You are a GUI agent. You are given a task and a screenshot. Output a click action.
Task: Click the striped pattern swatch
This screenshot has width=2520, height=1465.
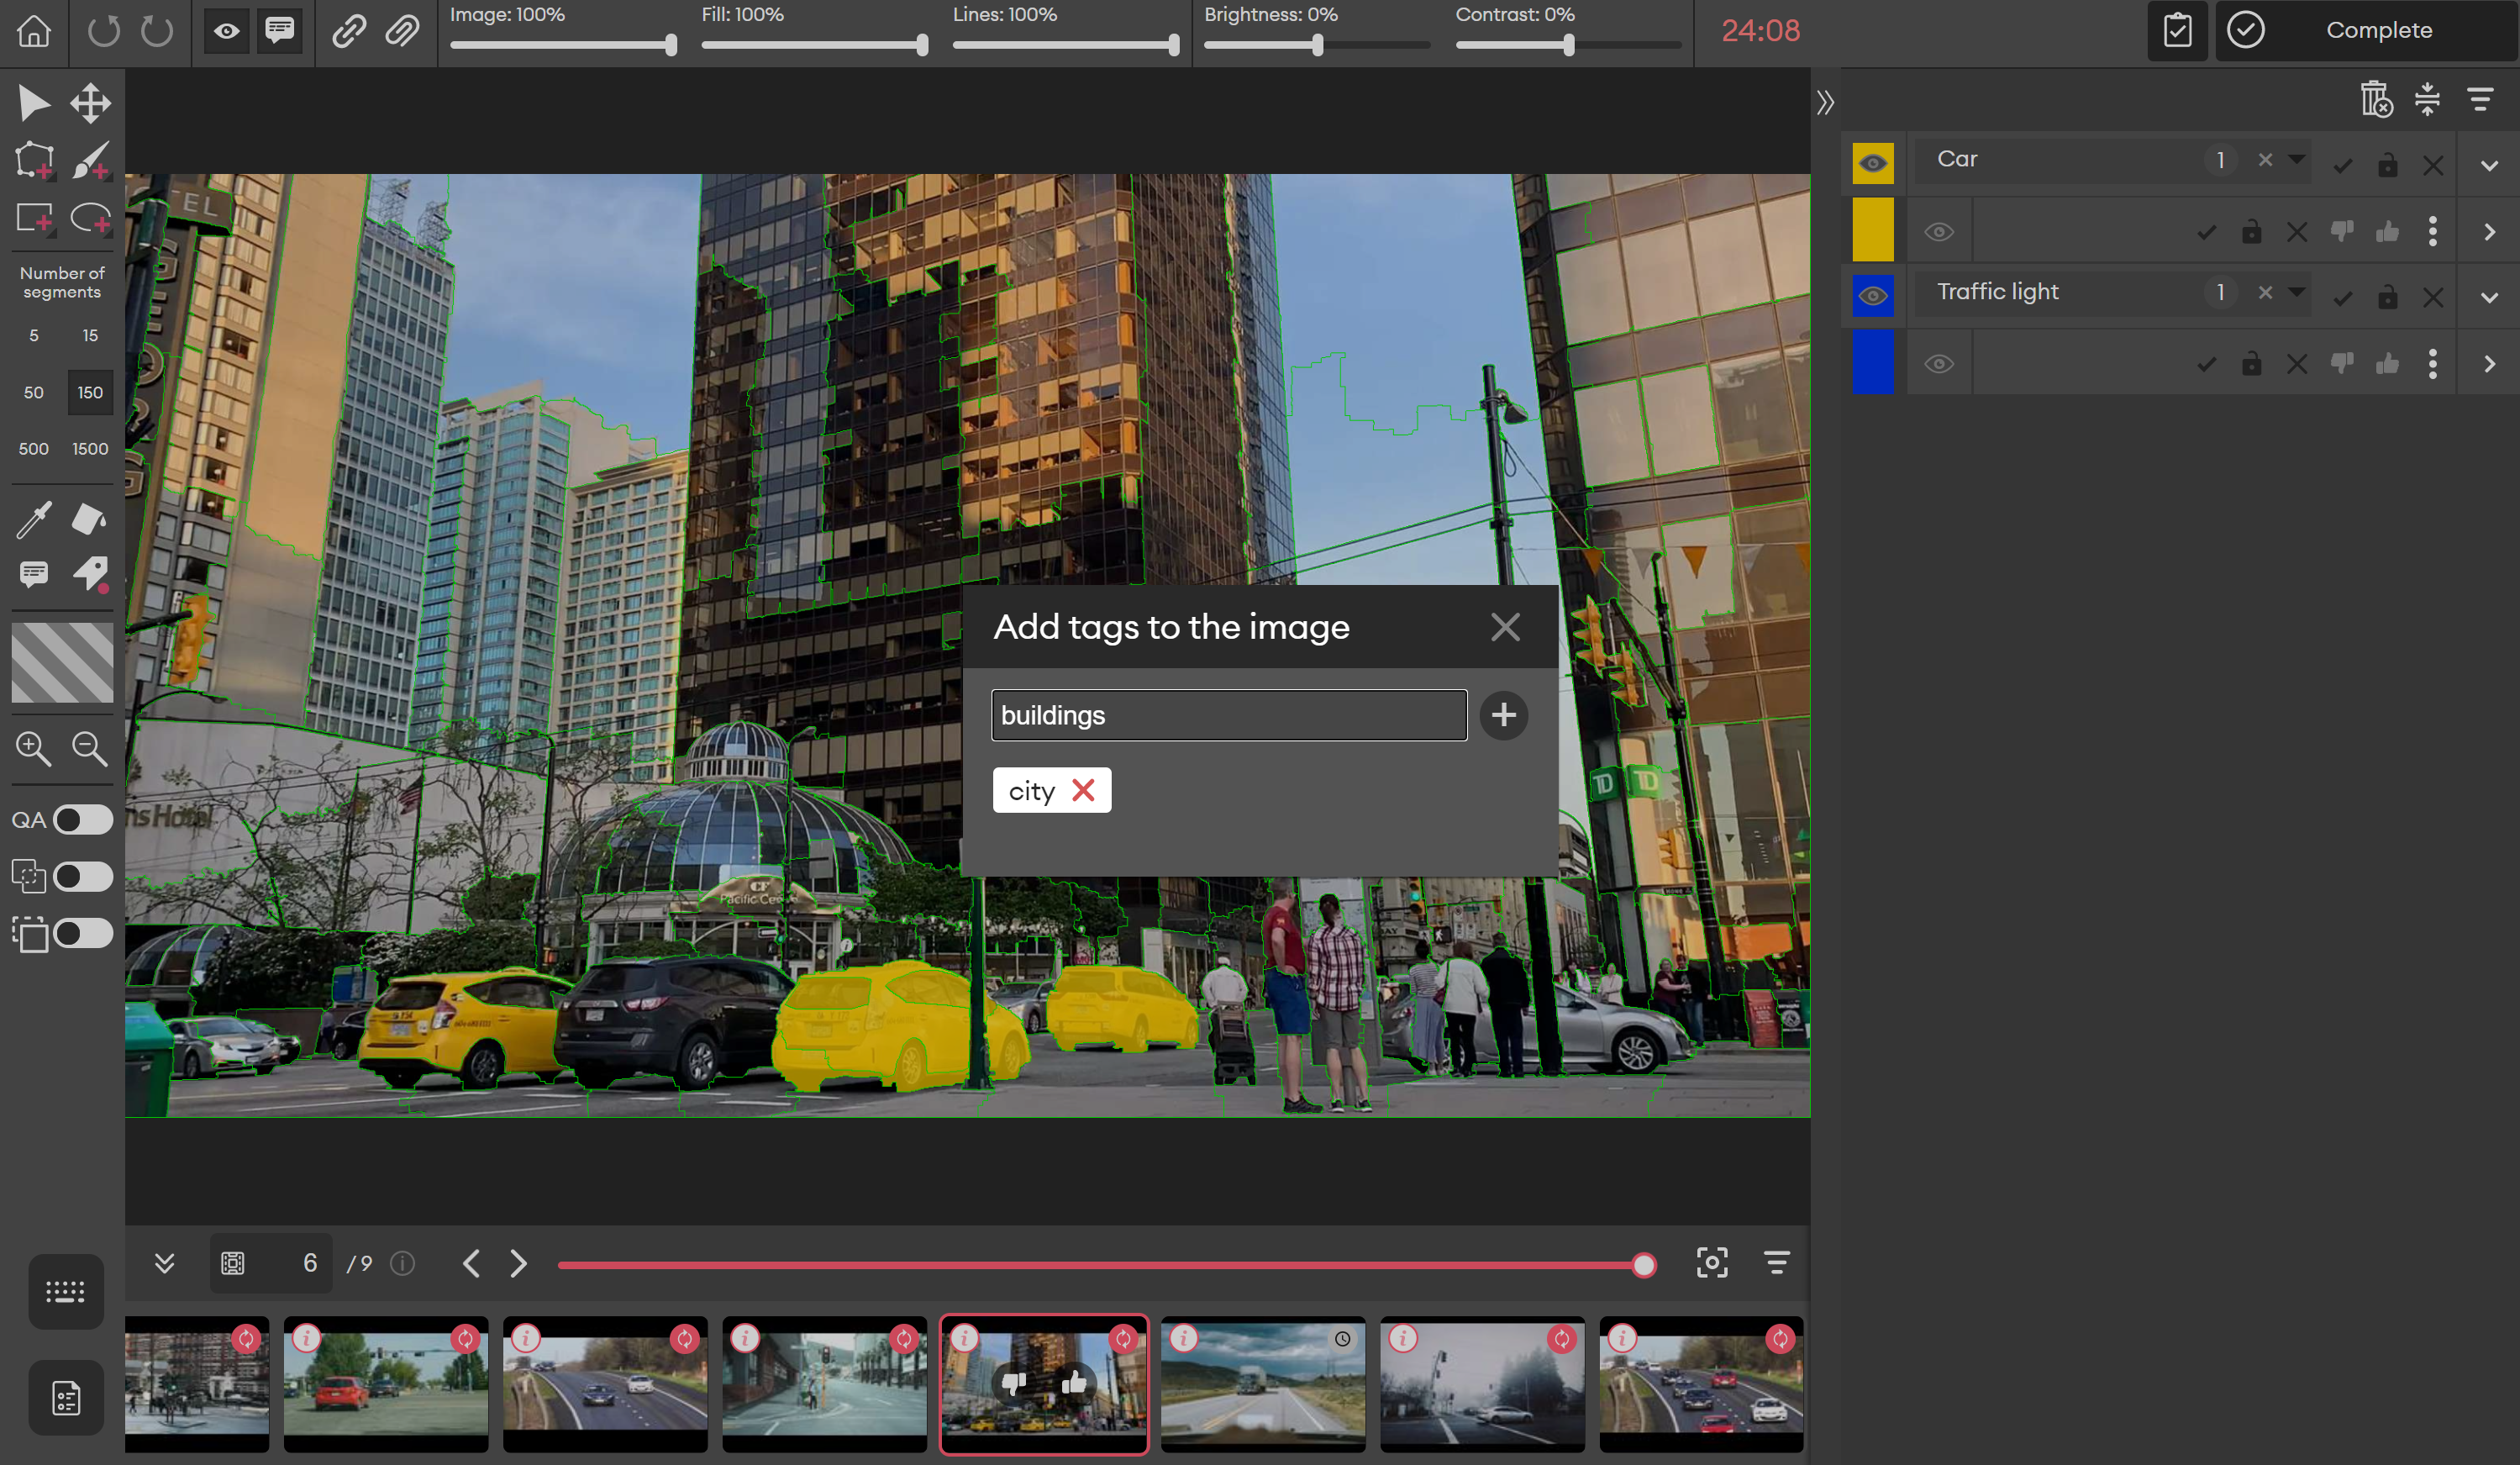62,662
